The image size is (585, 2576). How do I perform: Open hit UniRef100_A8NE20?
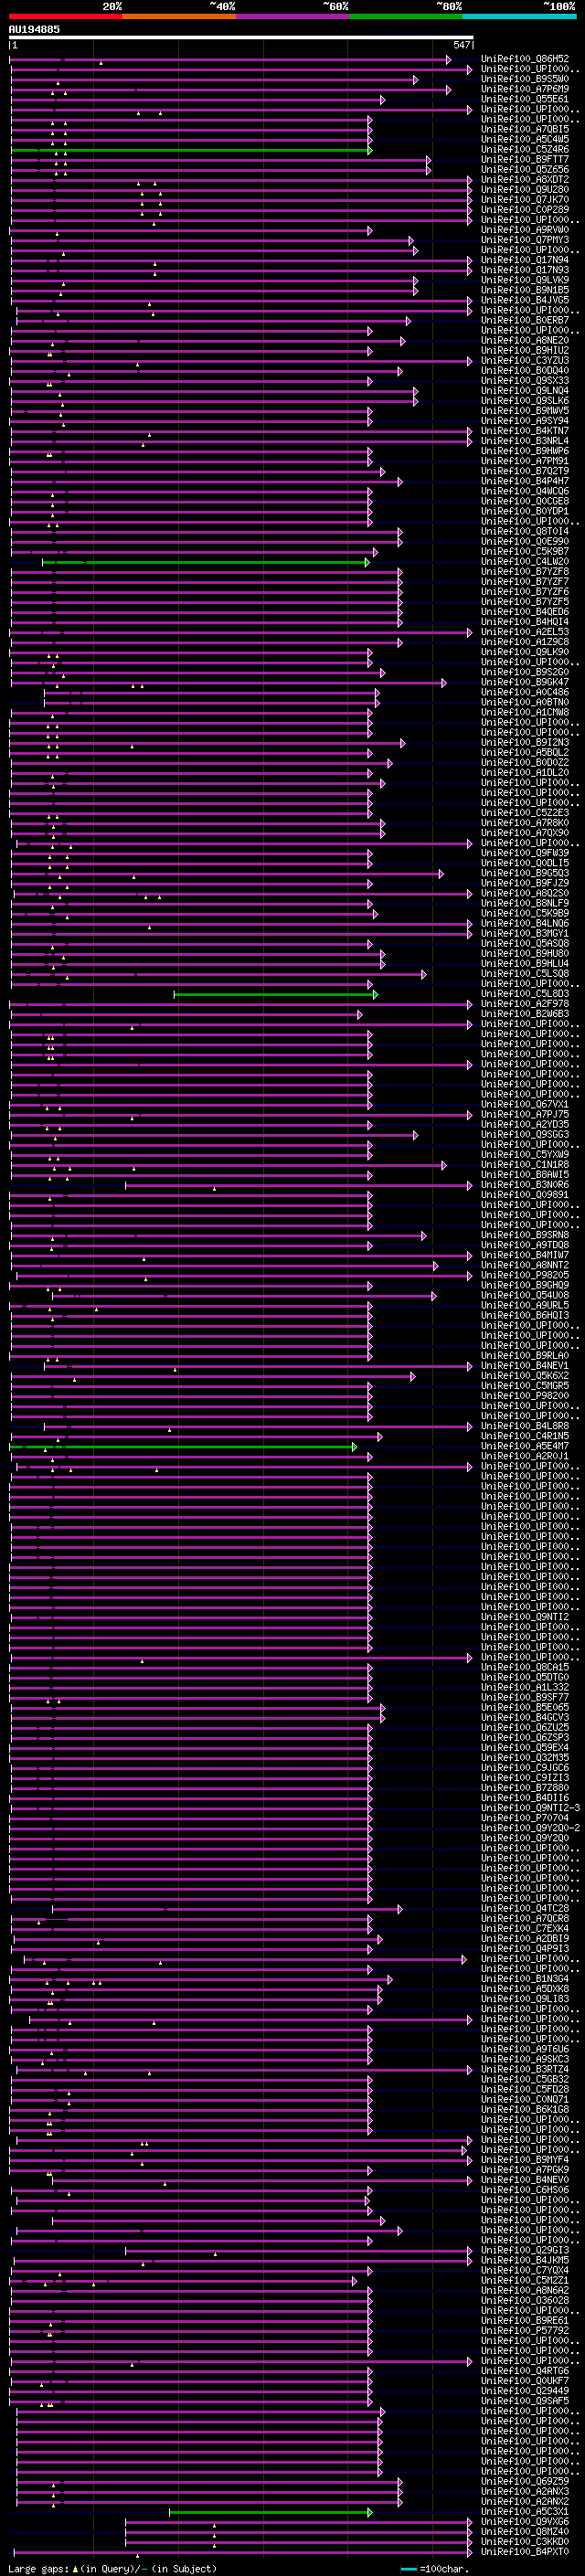(x=525, y=341)
